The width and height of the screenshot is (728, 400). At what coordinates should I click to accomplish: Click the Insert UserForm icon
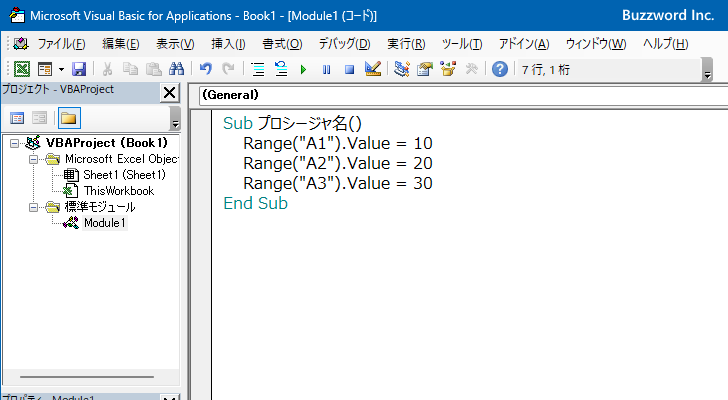(45, 69)
